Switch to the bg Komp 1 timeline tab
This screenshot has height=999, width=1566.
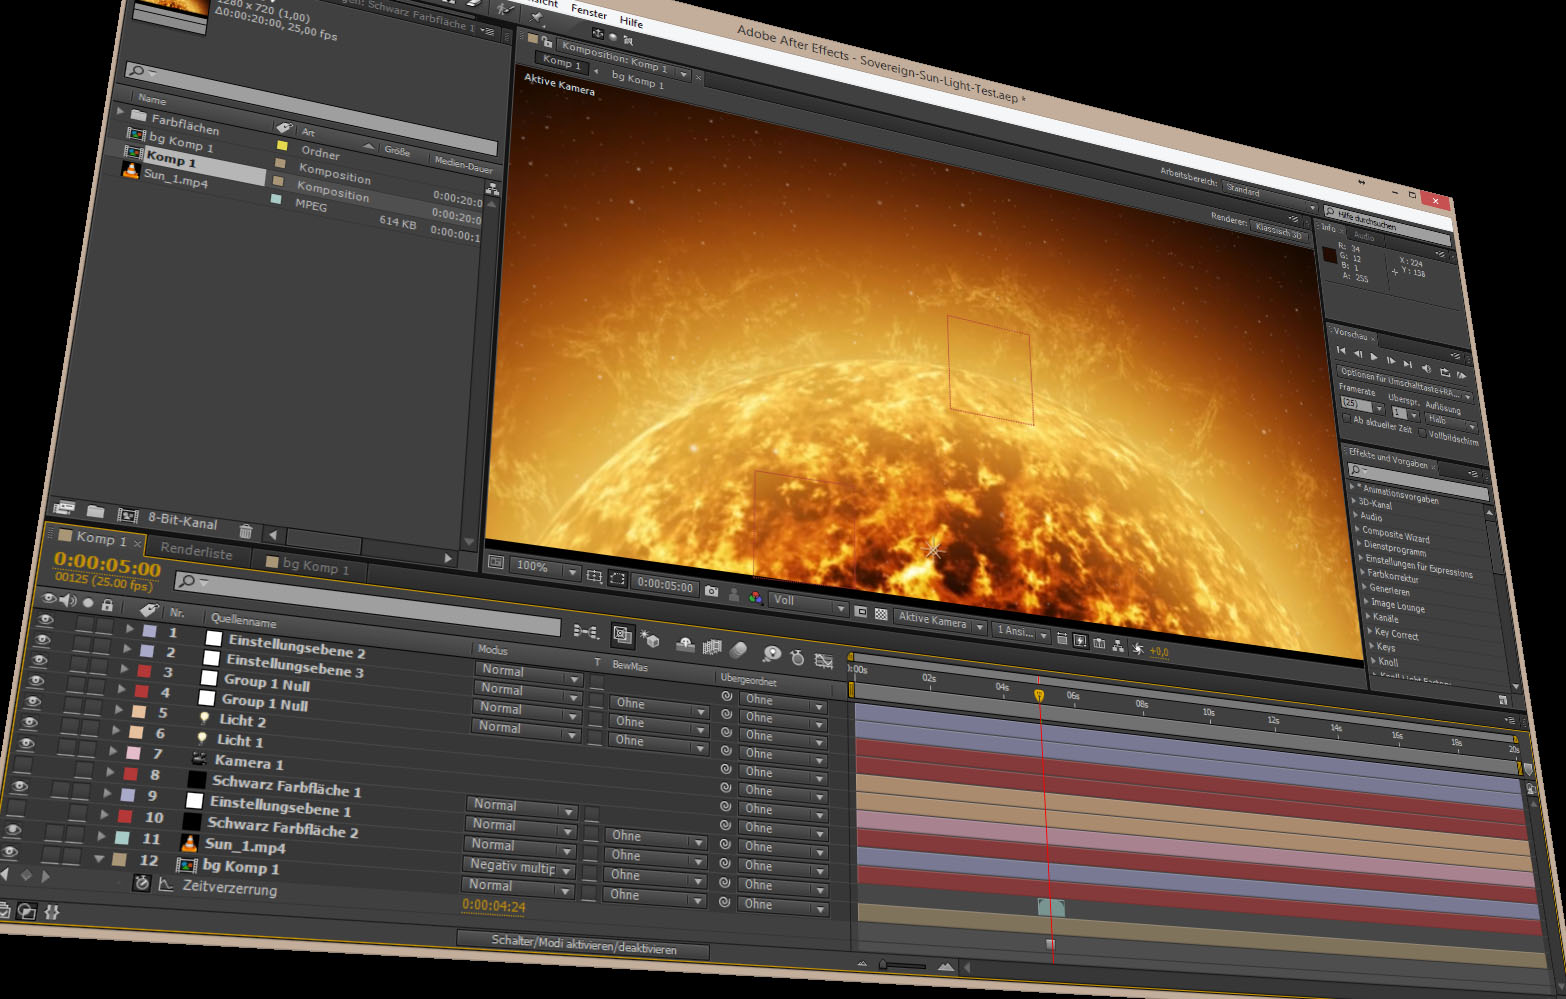(x=315, y=565)
